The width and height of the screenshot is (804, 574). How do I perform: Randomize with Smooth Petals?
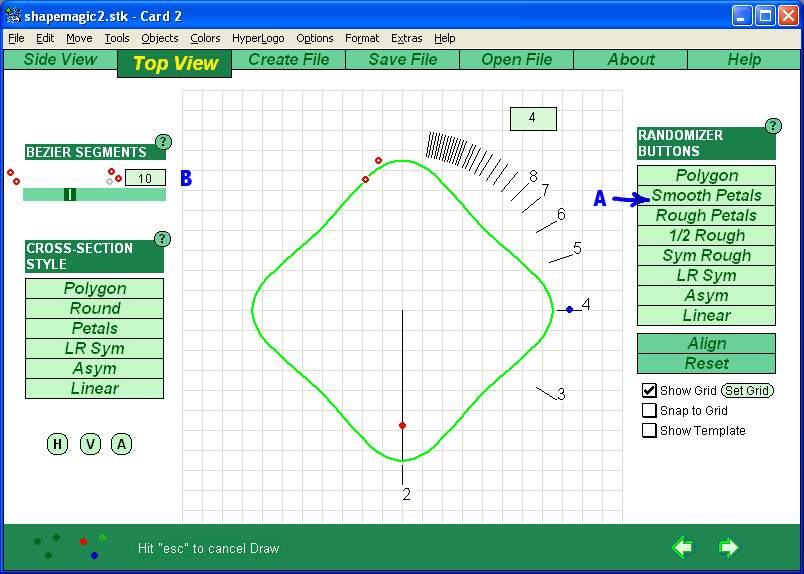pos(706,196)
